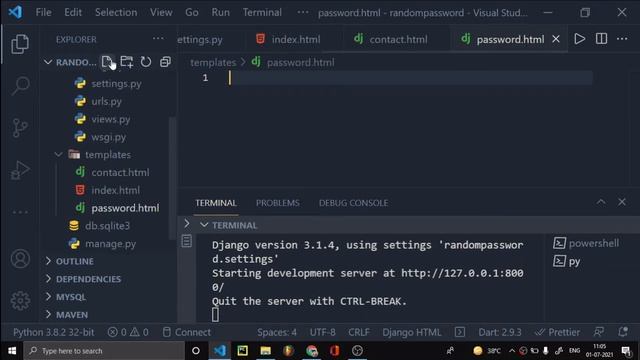The width and height of the screenshot is (640, 360).
Task: Open the Search view in activity bar
Action: (x=20, y=86)
